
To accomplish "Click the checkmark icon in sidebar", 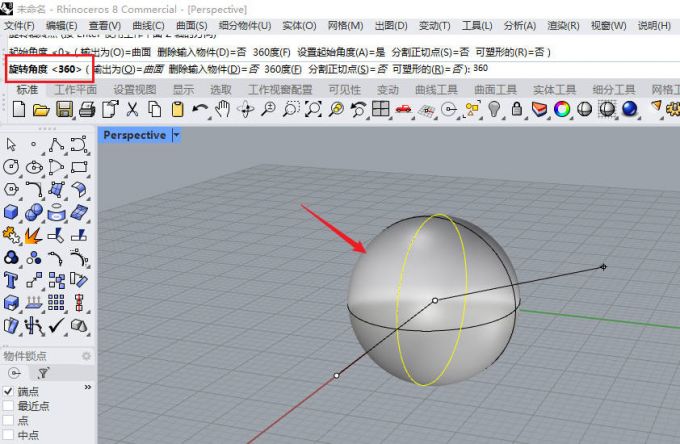I will click(56, 325).
